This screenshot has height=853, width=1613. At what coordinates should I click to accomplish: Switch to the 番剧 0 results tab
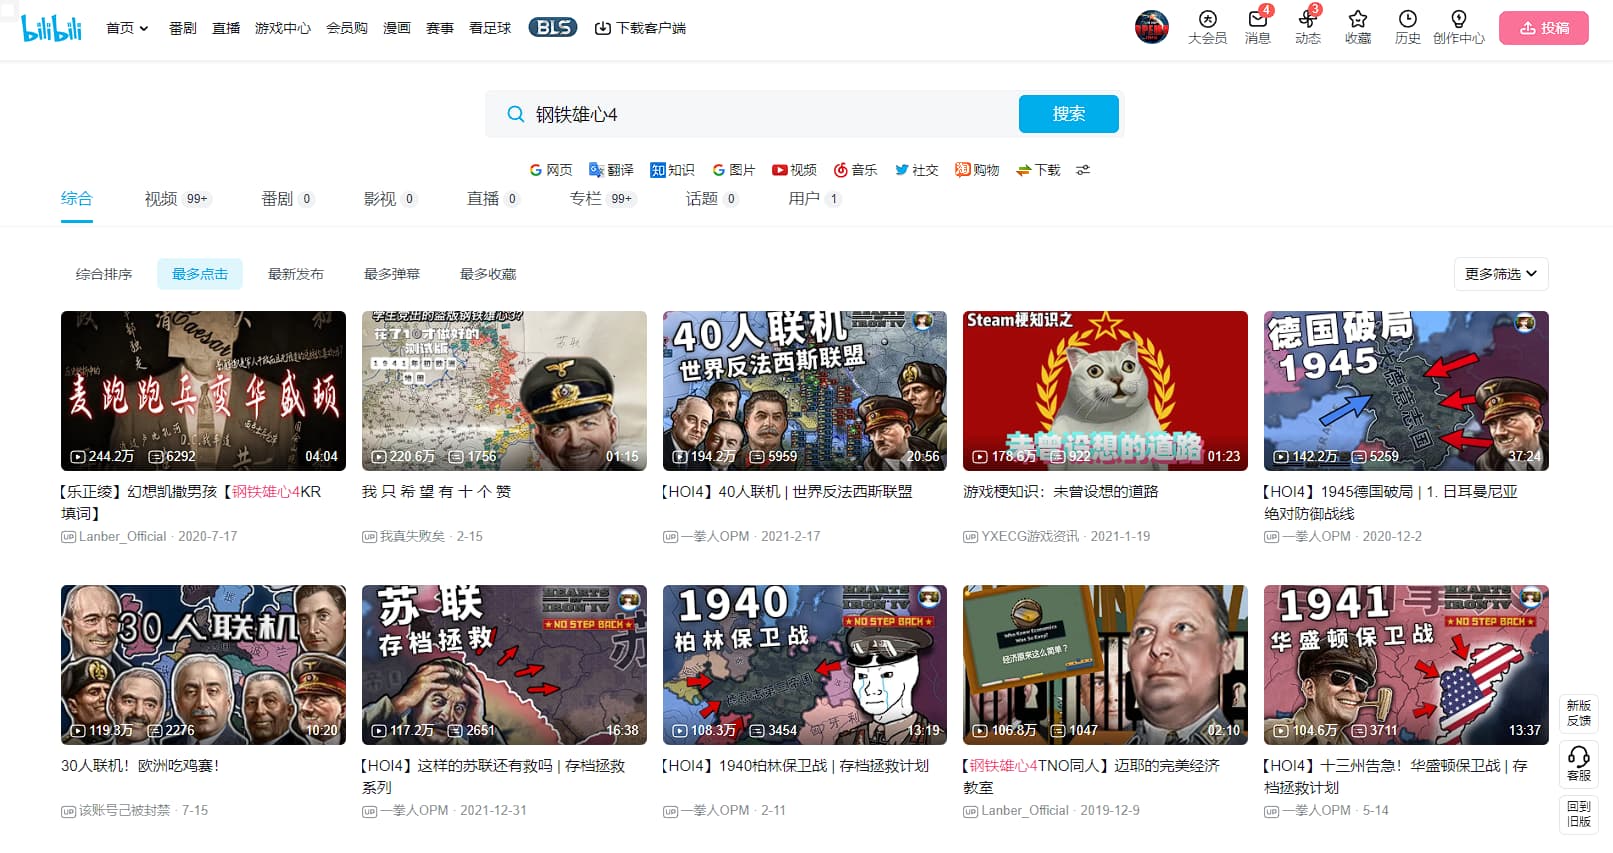[x=288, y=199]
